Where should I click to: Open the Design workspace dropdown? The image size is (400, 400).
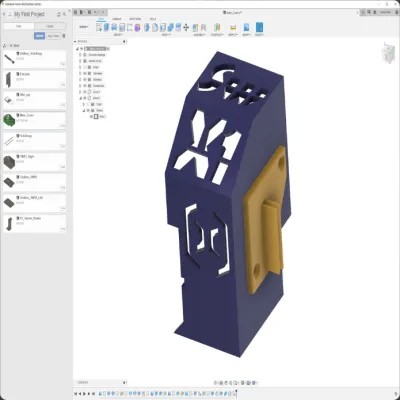pyautogui.click(x=84, y=27)
